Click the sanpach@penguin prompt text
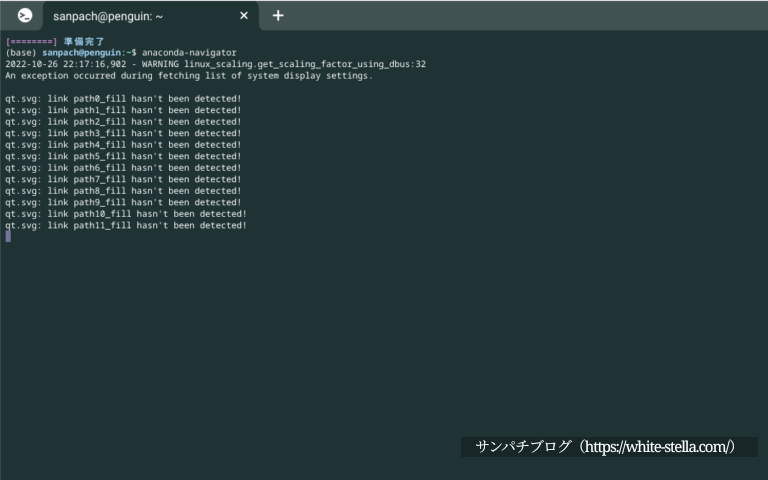The image size is (768, 480). point(81,52)
